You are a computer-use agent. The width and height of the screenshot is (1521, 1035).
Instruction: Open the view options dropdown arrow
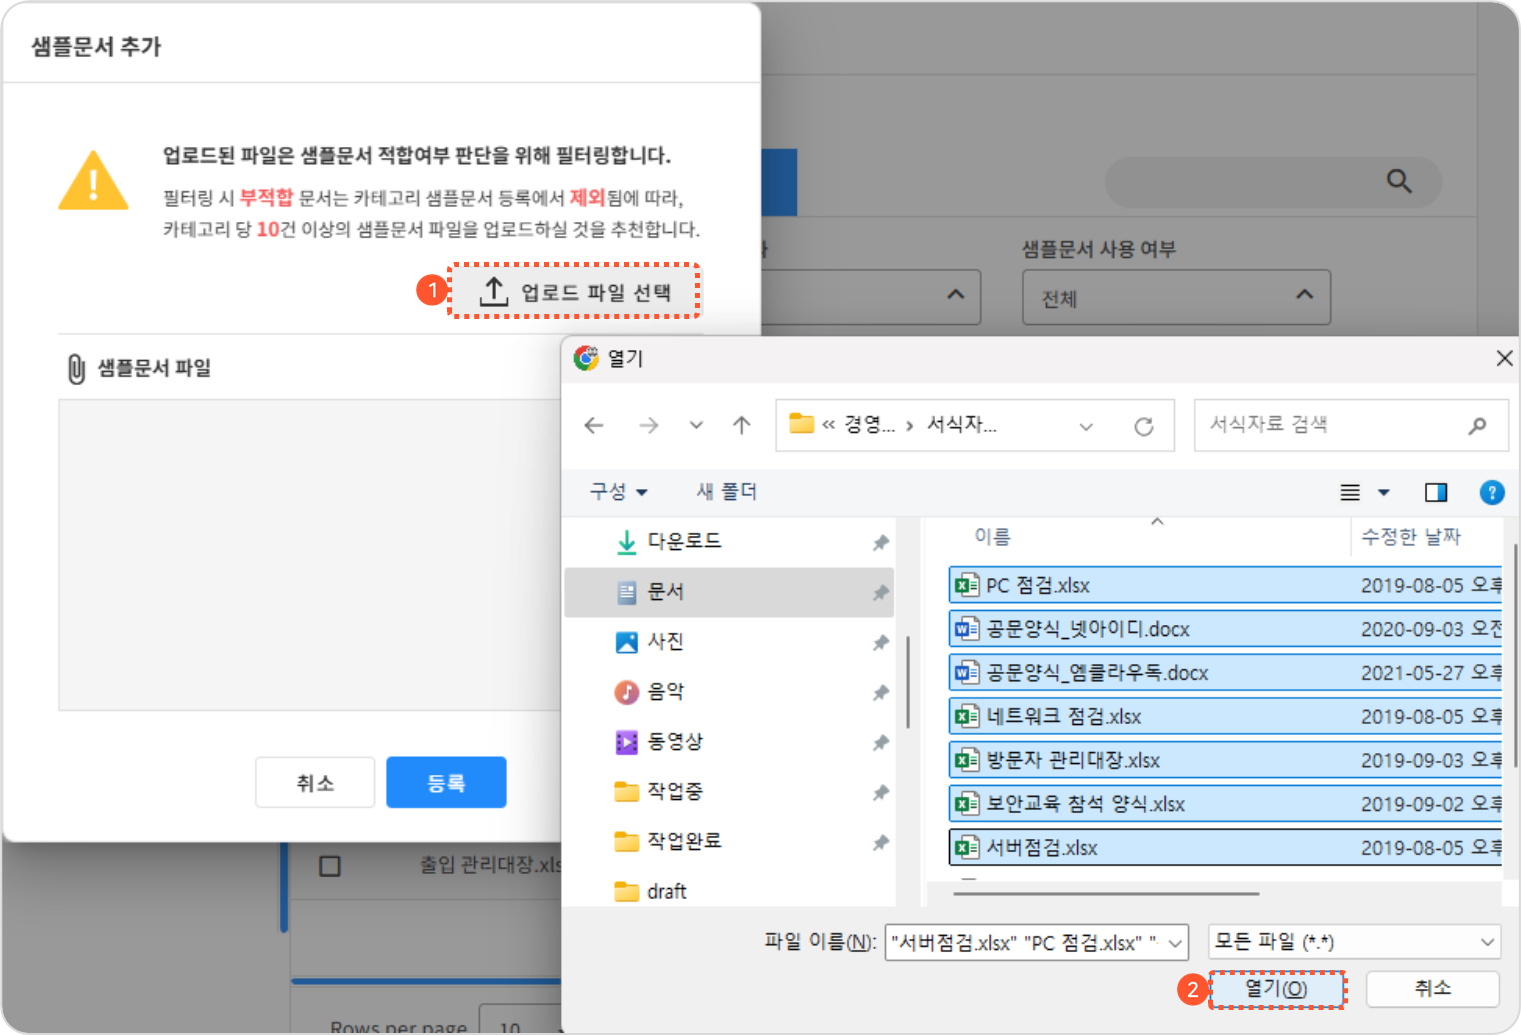click(x=1384, y=492)
